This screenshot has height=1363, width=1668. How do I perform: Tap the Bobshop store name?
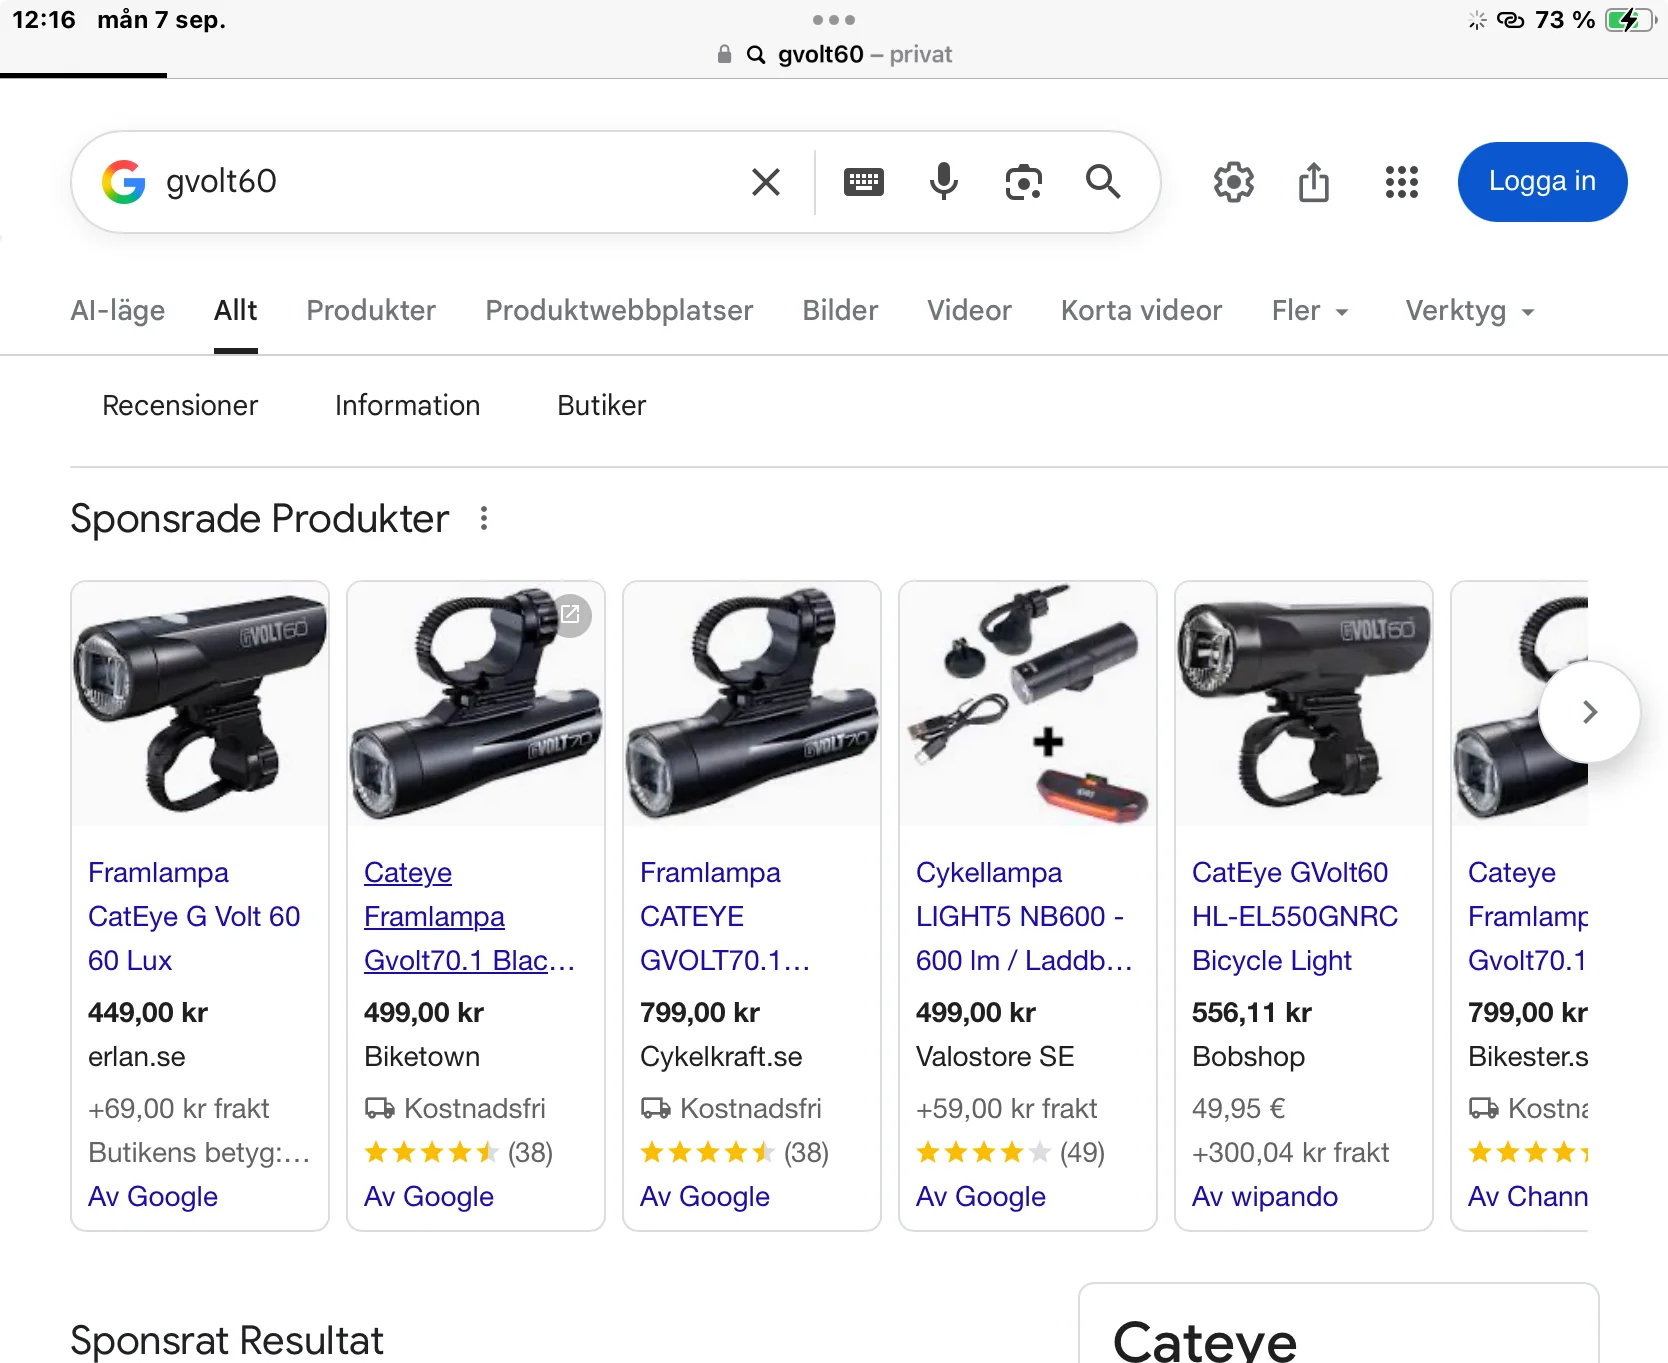[1248, 1056]
